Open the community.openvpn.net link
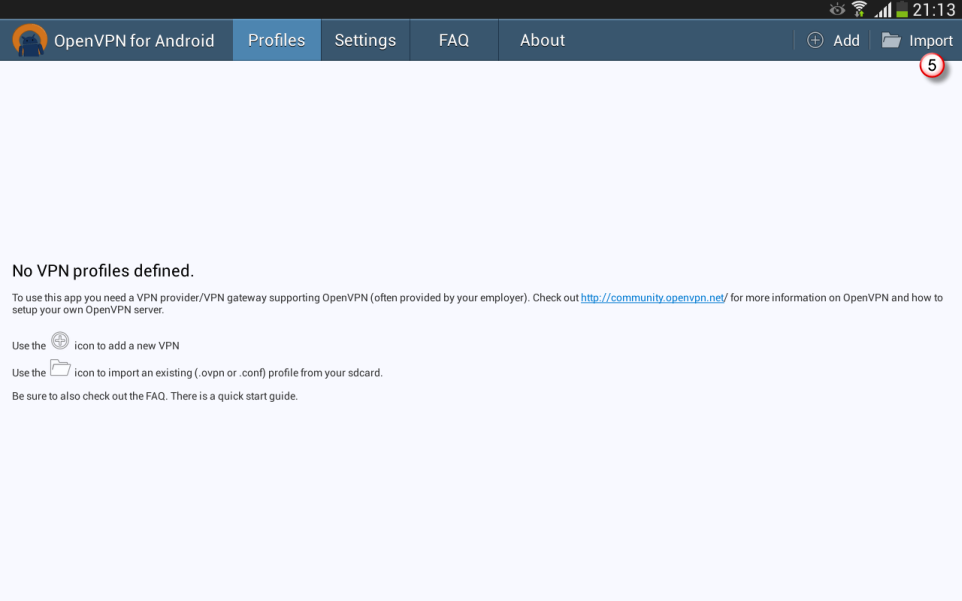Screen dimensions: 962x601 pos(652,297)
